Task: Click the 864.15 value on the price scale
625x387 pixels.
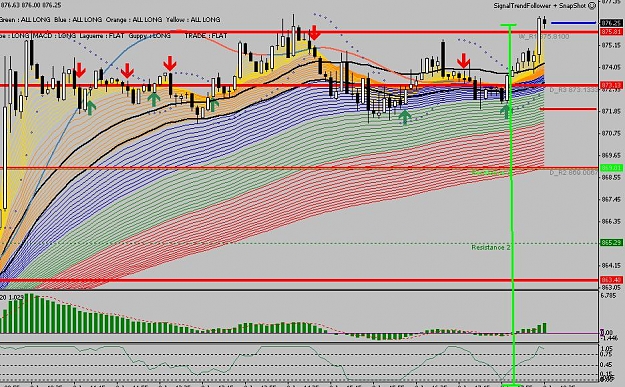Action: click(612, 265)
